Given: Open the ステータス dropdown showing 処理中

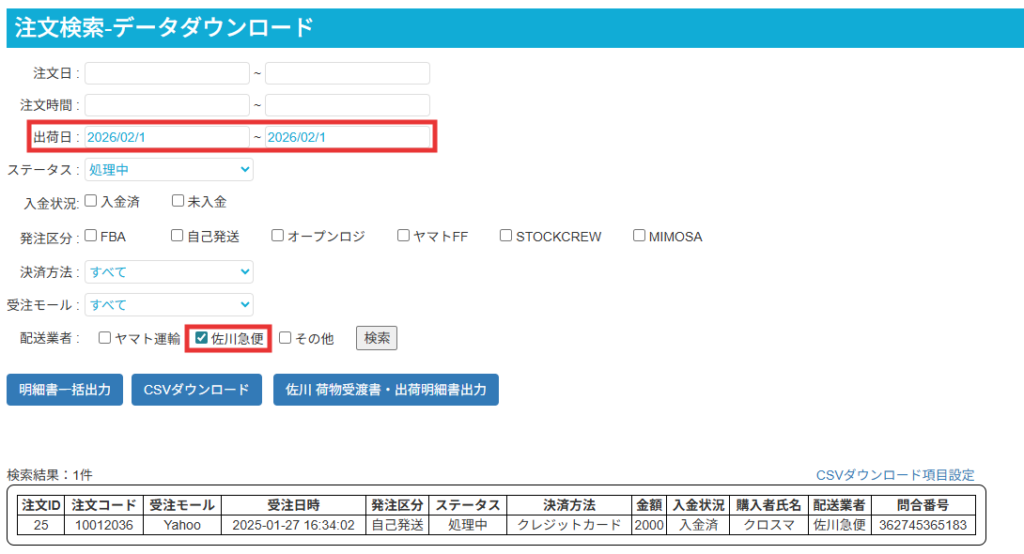Looking at the screenshot, I should 169,170.
